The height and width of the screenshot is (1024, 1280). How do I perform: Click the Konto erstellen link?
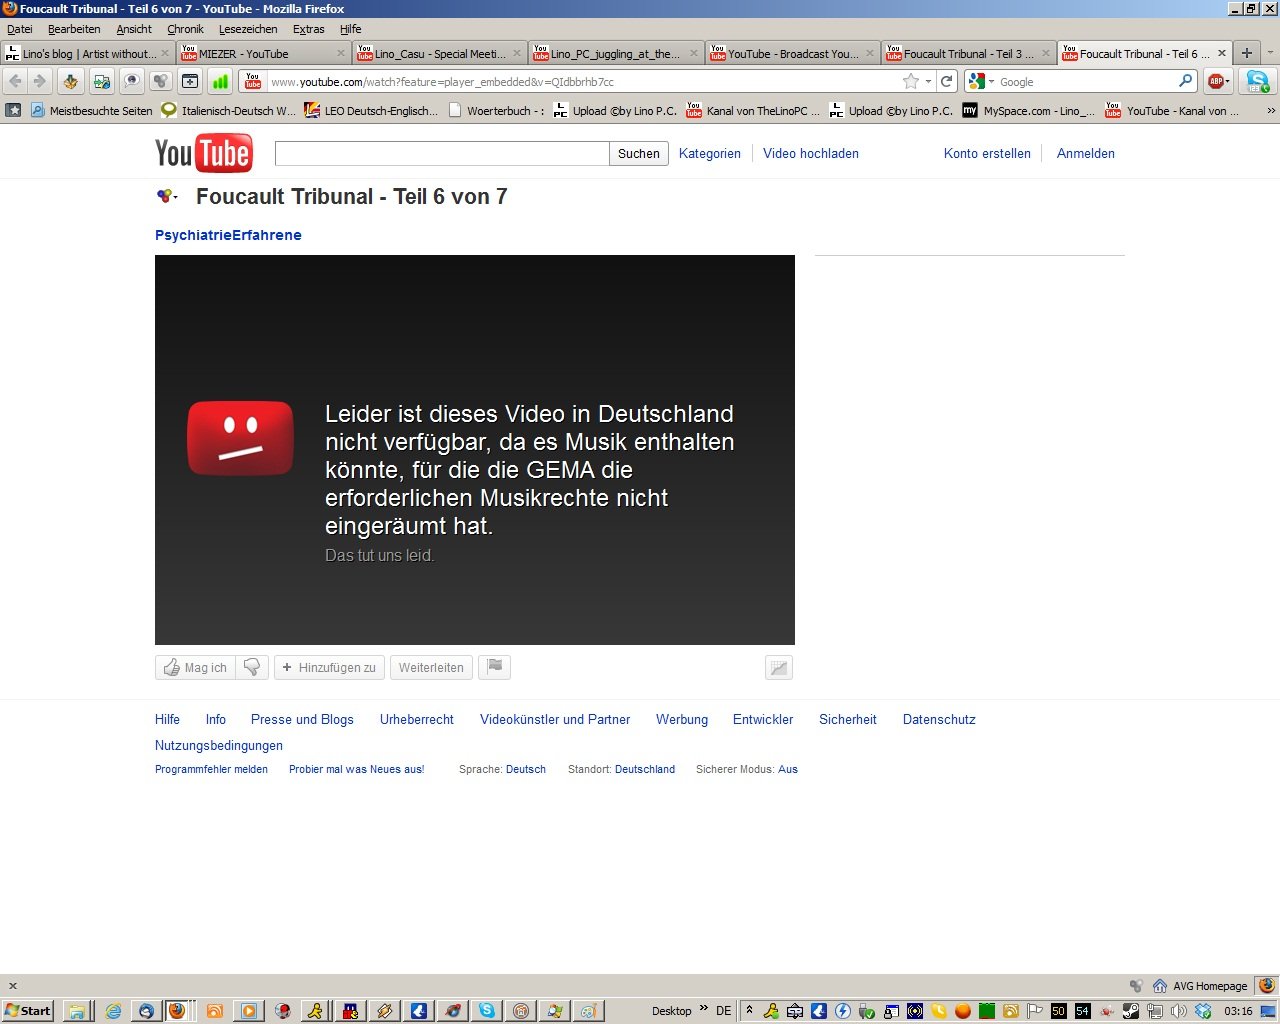[x=987, y=153]
